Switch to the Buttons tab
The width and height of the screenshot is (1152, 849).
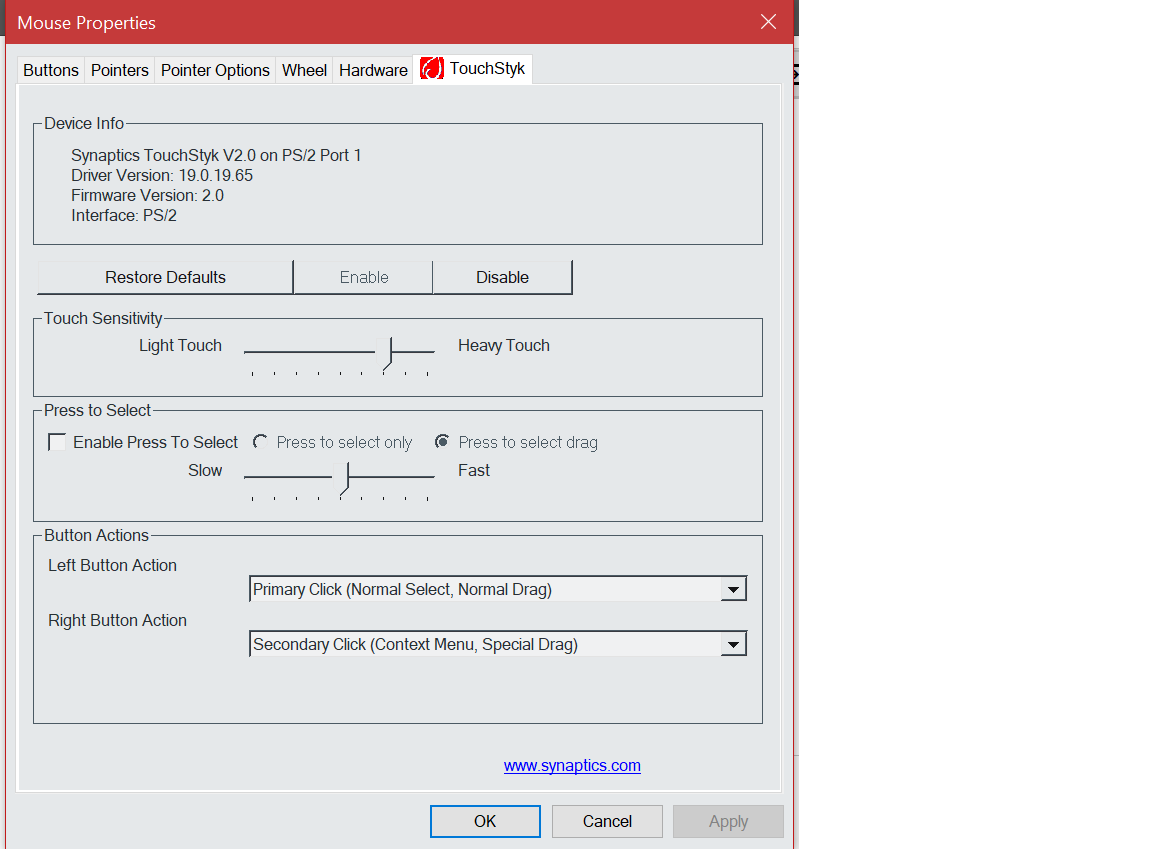point(51,71)
